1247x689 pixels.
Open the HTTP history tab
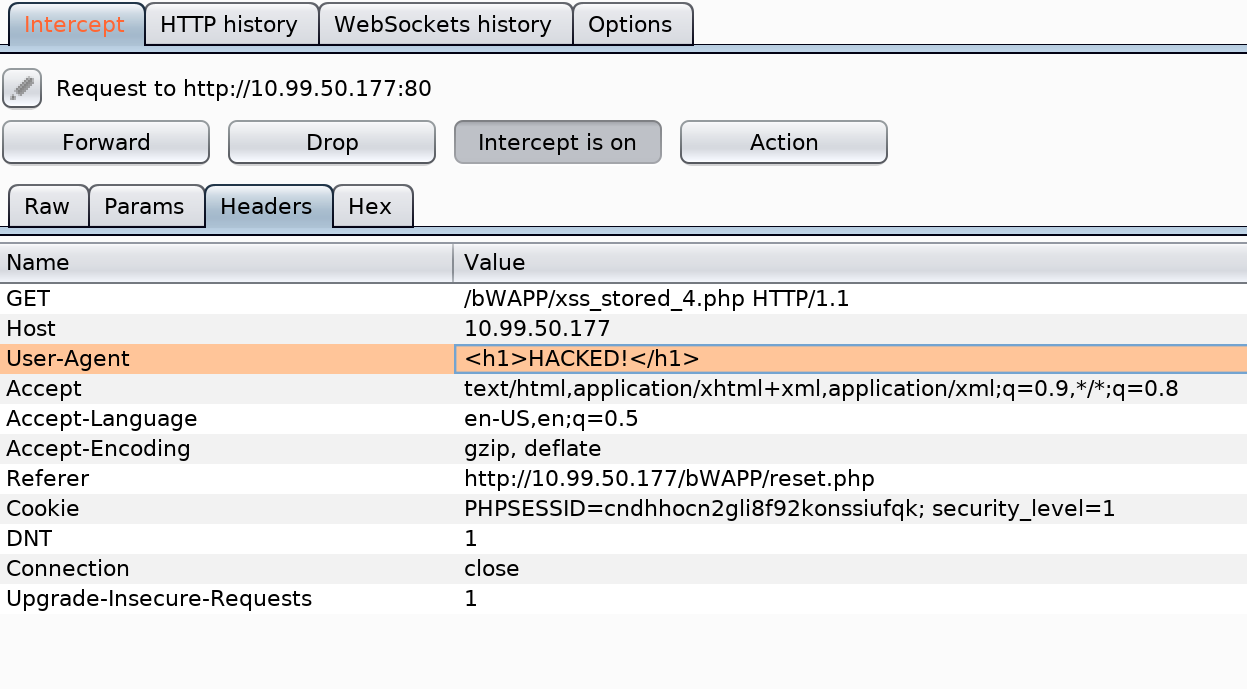(230, 24)
